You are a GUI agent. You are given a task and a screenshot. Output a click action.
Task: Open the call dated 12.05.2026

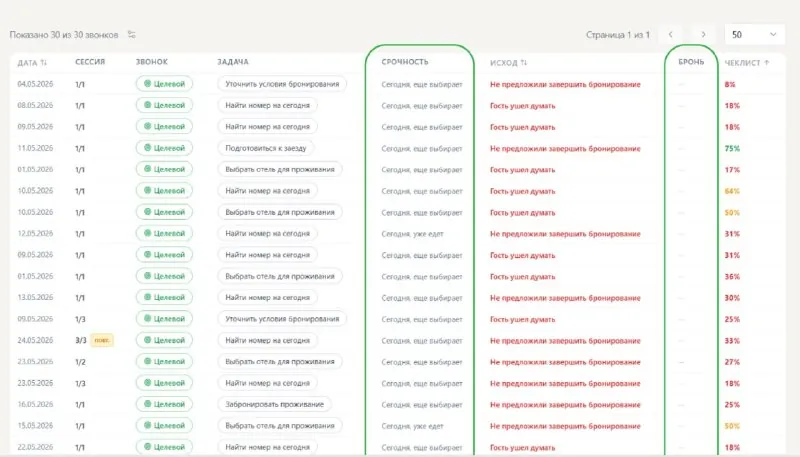[x=35, y=233]
